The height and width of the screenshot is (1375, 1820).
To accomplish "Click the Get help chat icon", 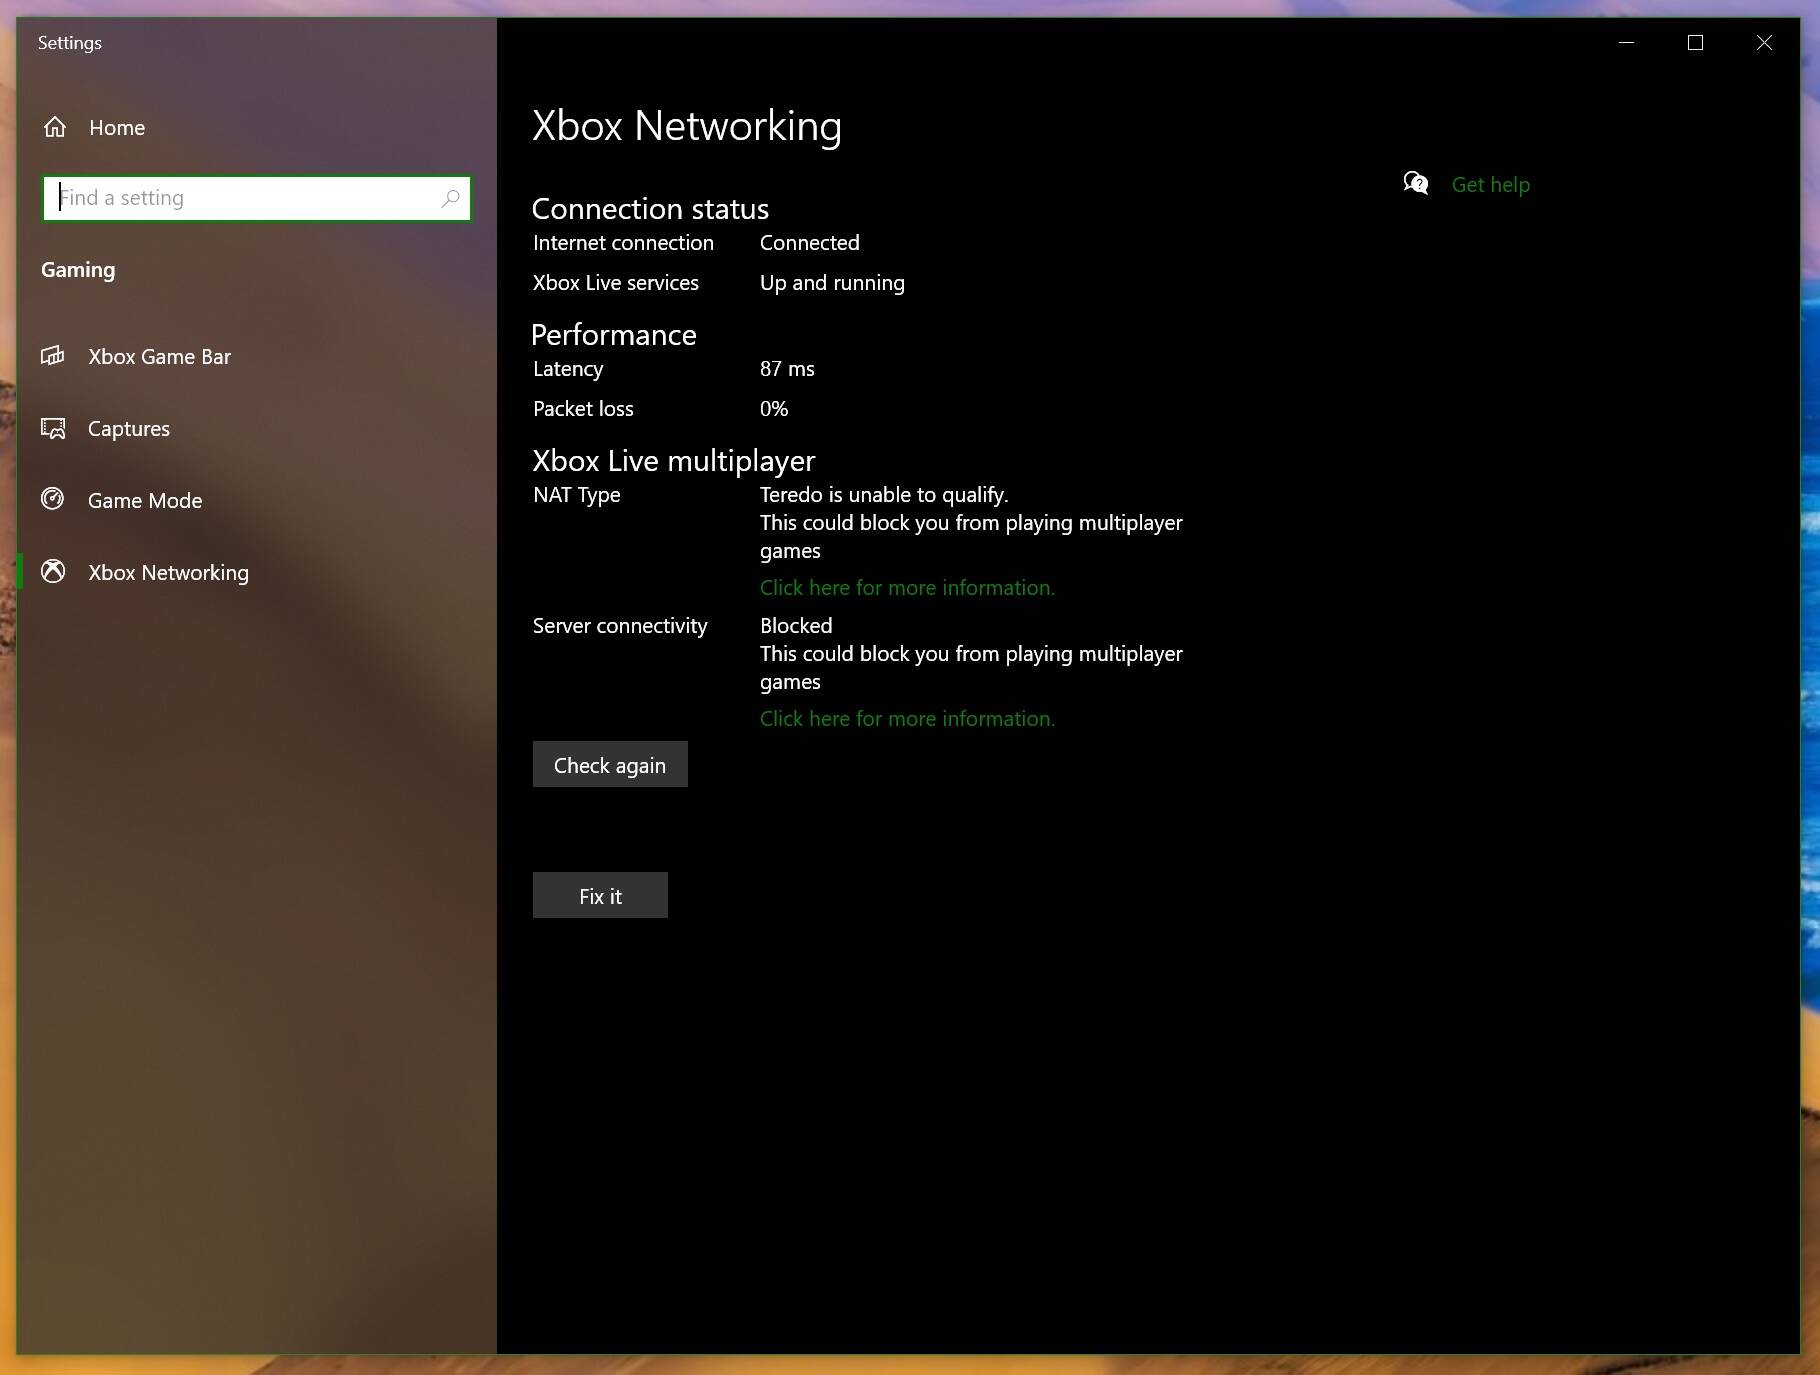I will pos(1416,184).
